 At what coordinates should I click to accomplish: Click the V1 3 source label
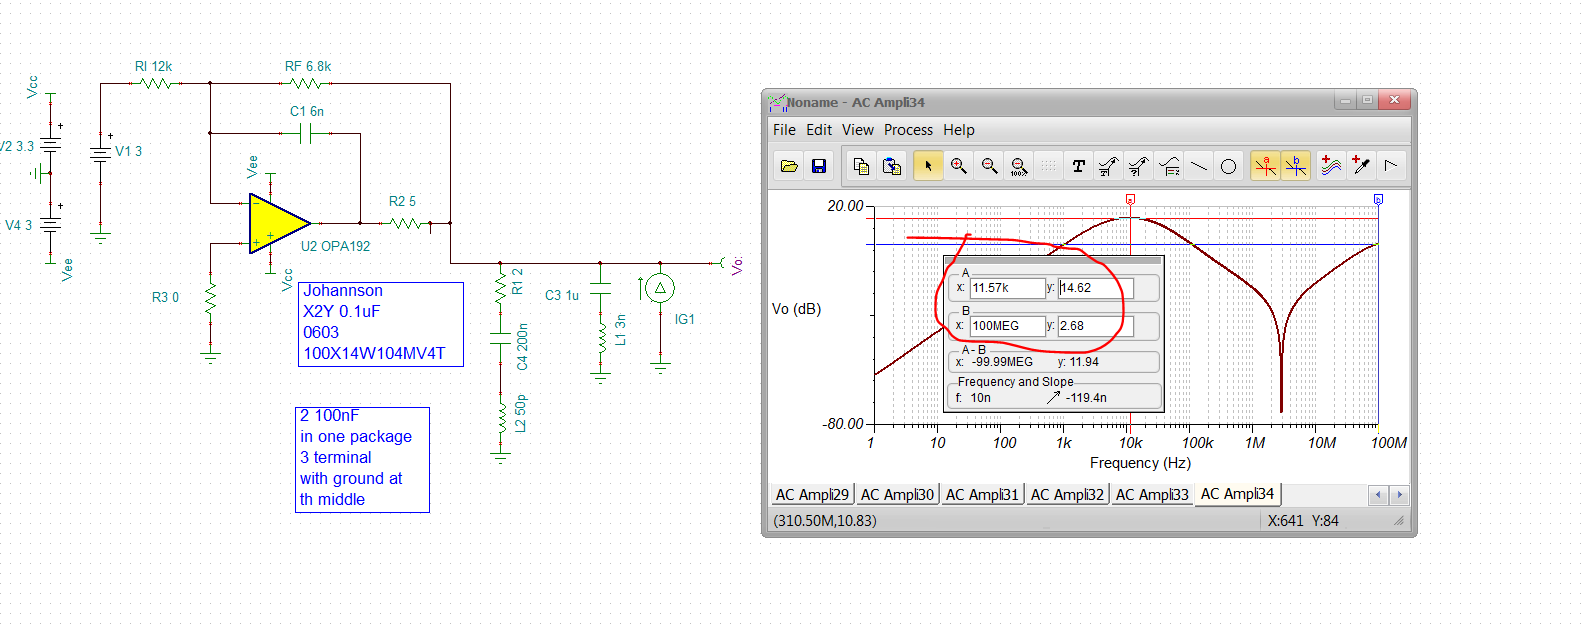(x=128, y=151)
